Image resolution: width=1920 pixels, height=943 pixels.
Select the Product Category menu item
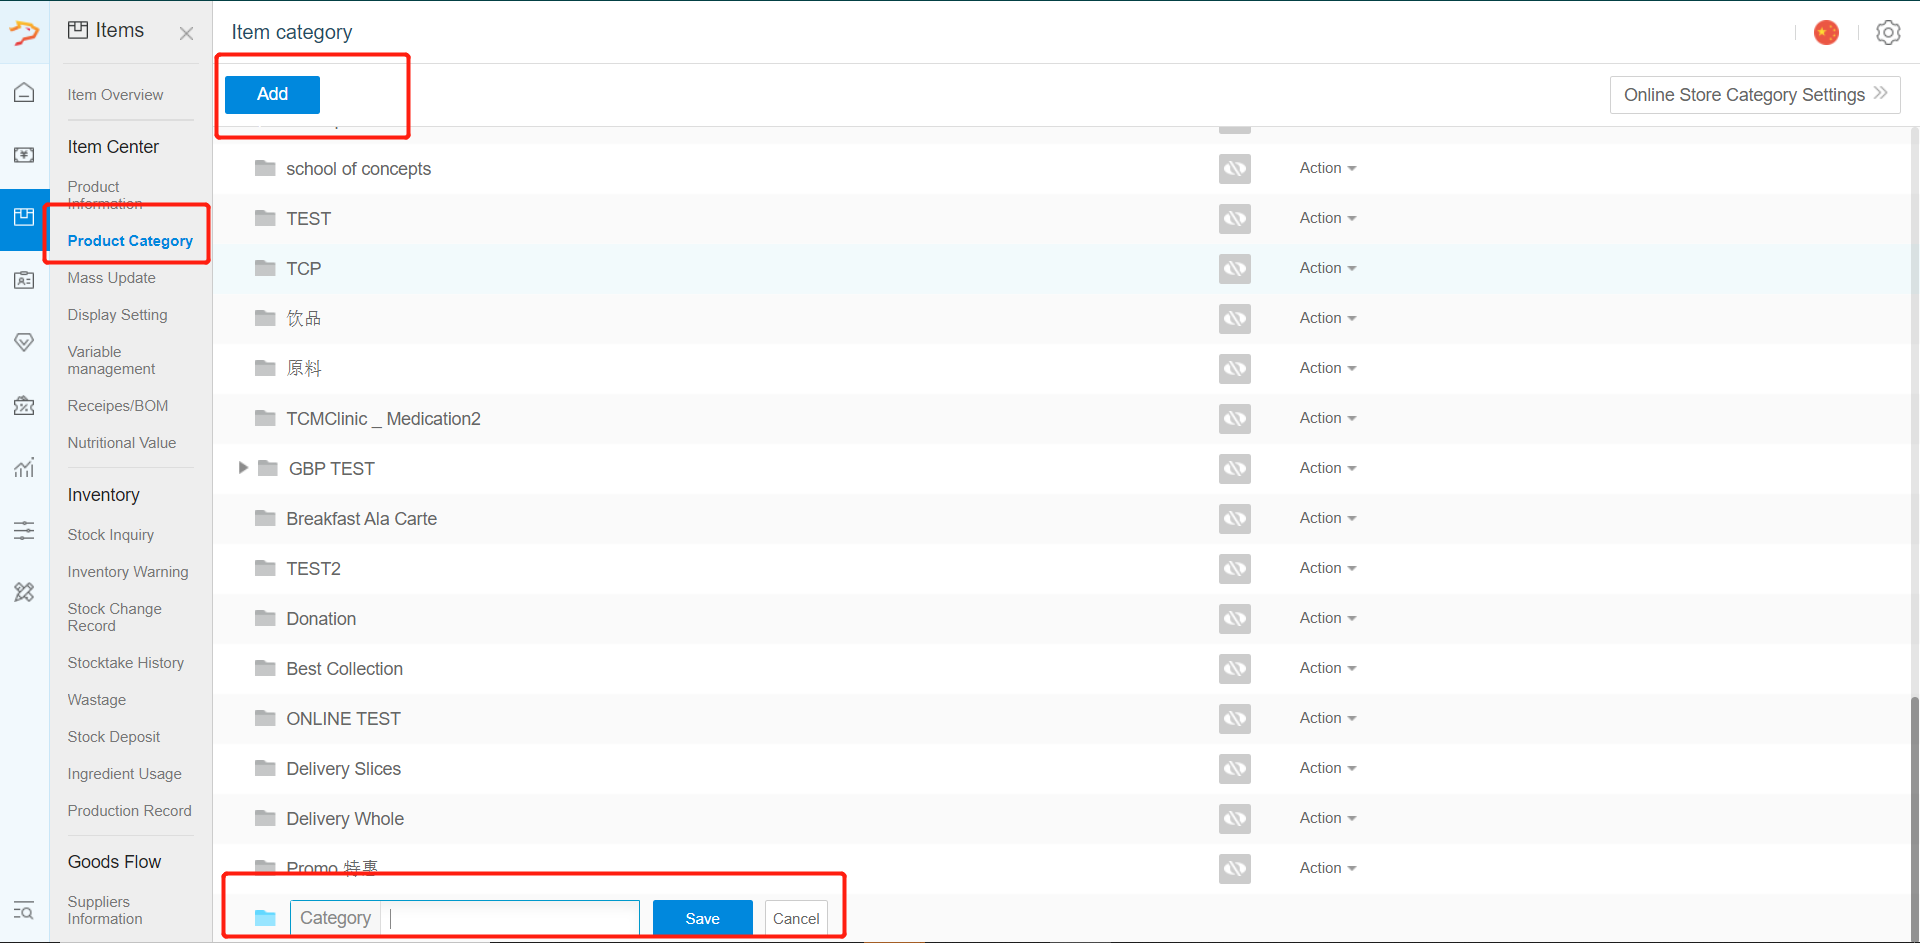click(130, 241)
